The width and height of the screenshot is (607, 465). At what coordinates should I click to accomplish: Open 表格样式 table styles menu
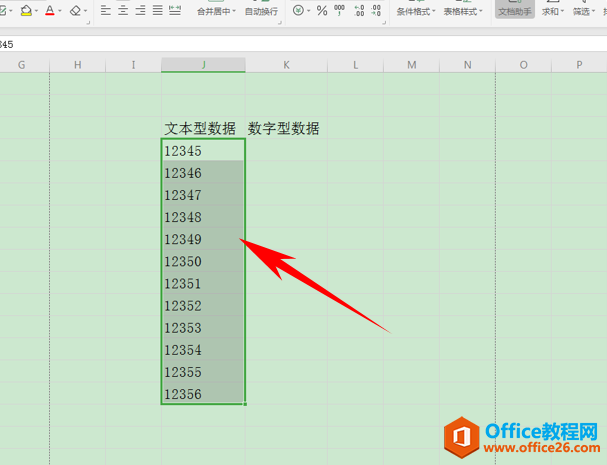point(463,12)
